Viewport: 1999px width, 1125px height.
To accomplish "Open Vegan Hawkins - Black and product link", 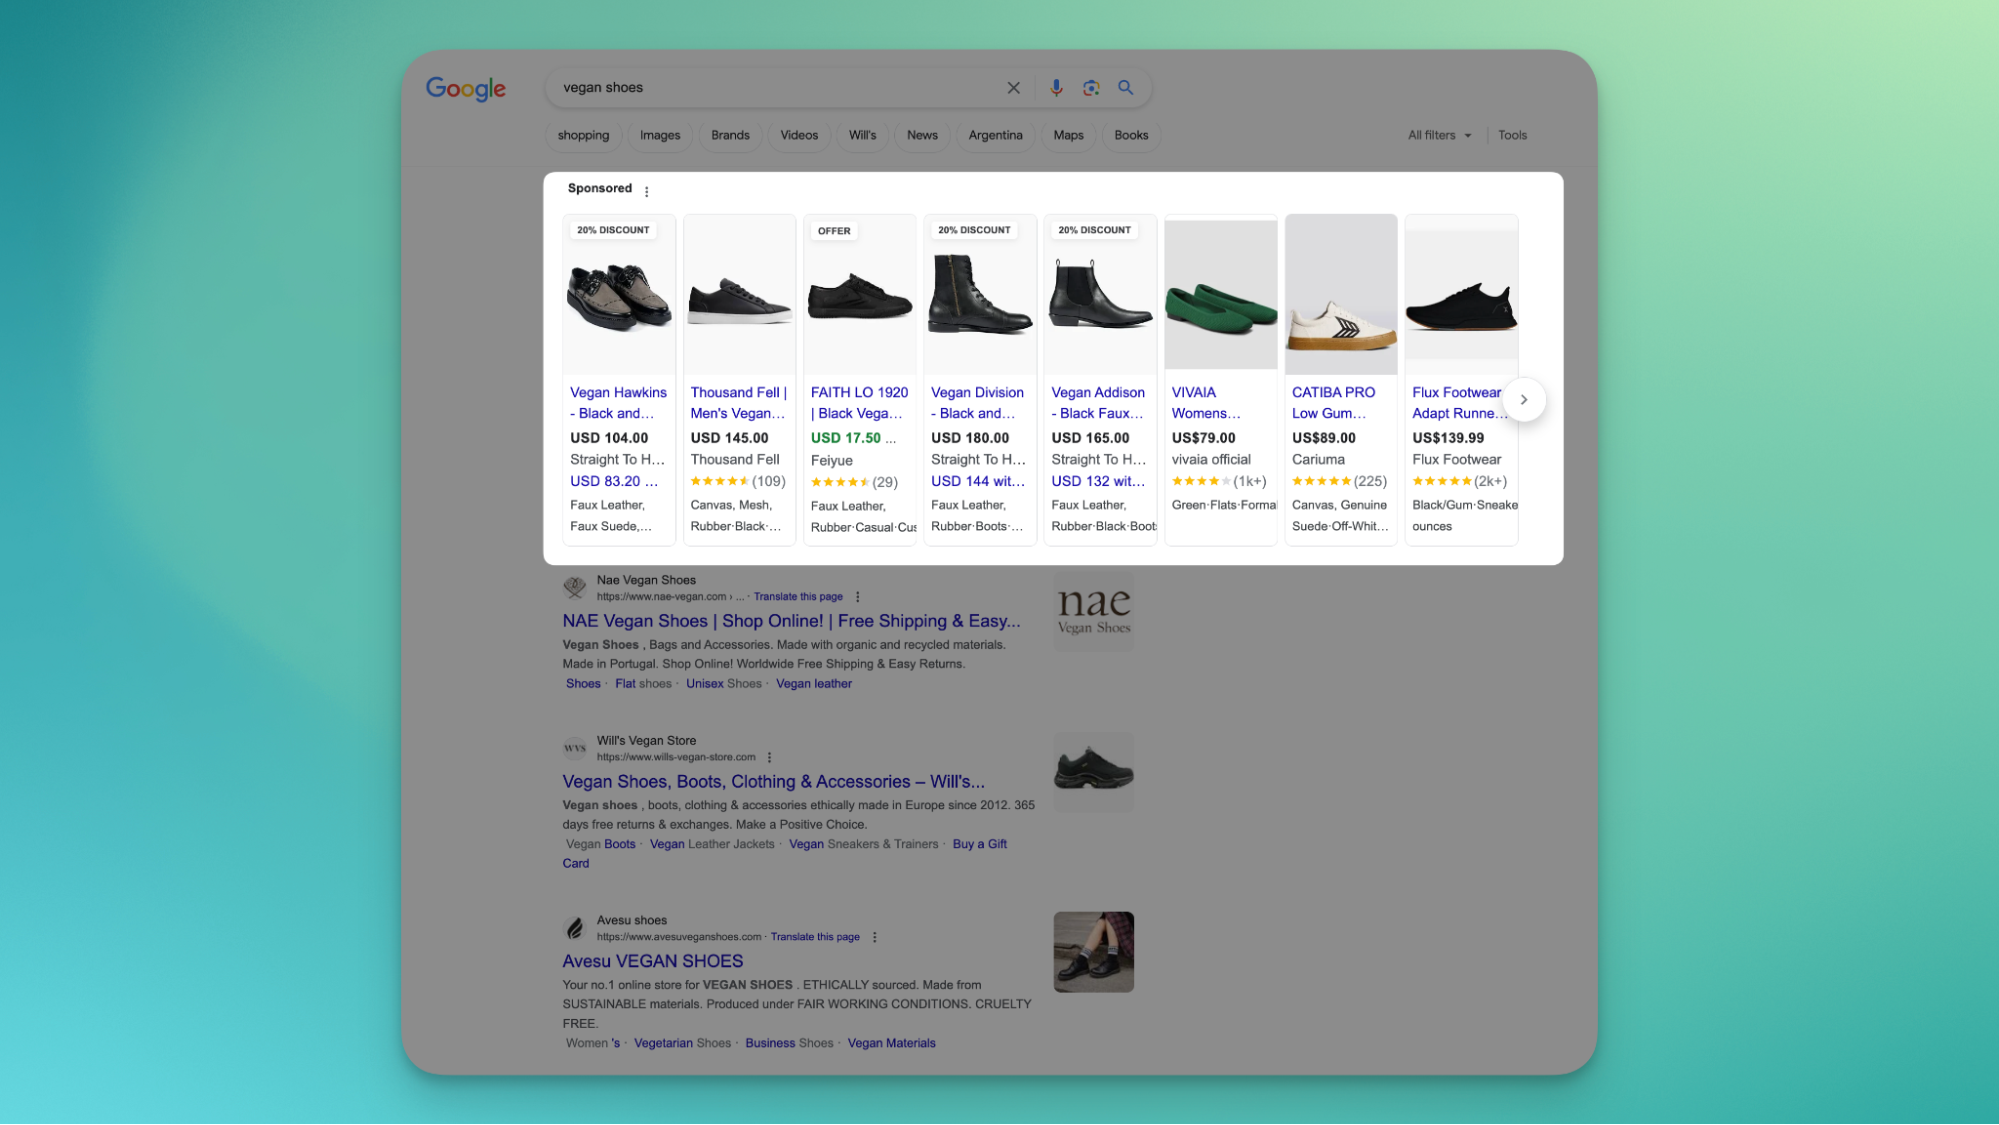I will pos(618,403).
